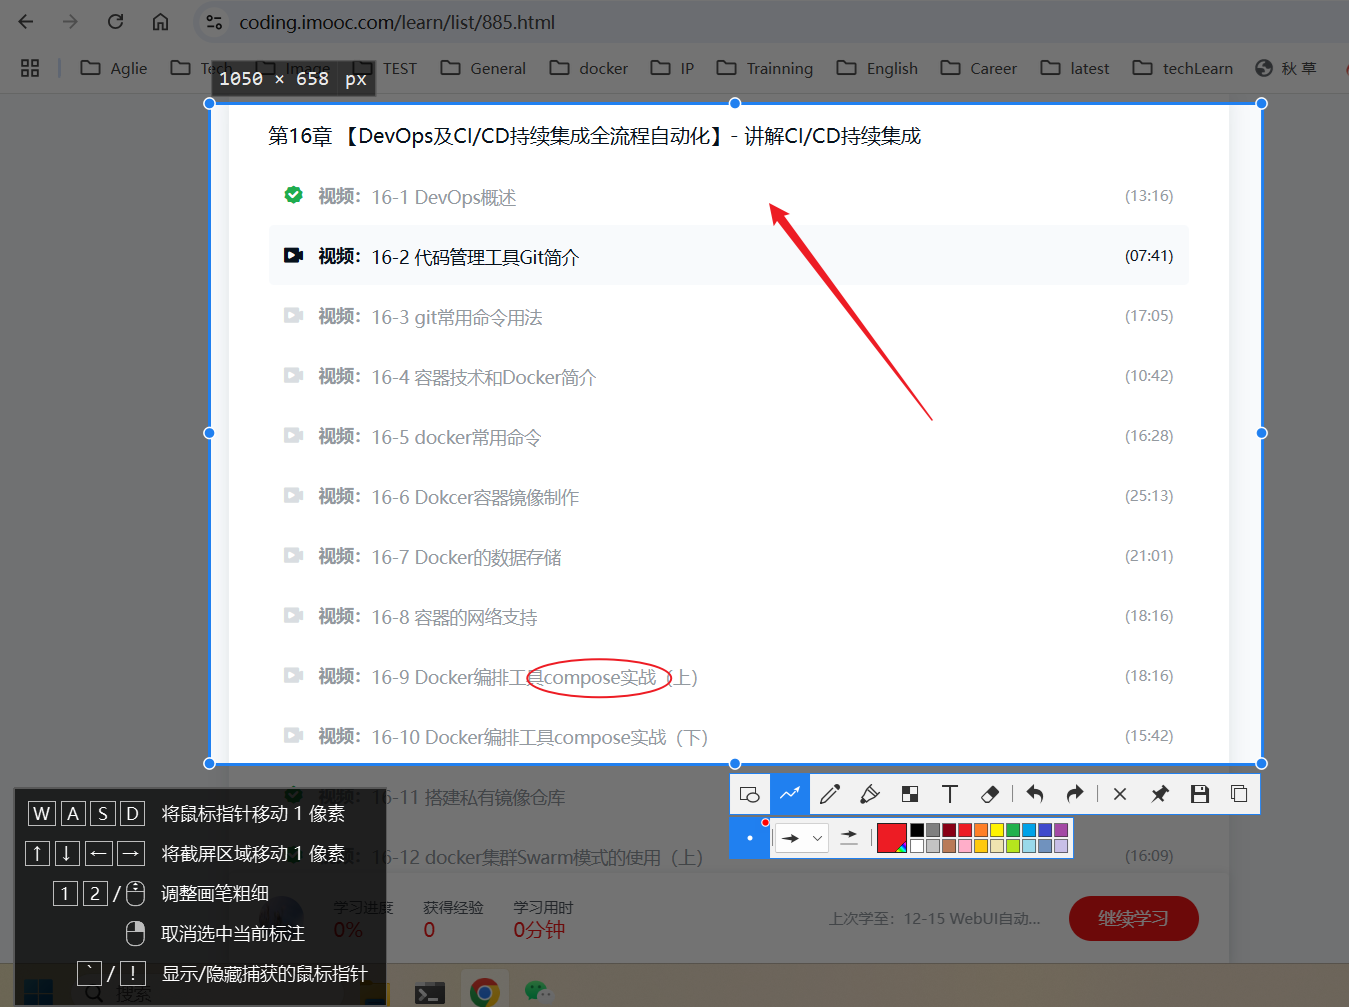
Task: Pick the white color swatch
Action: pos(917,846)
